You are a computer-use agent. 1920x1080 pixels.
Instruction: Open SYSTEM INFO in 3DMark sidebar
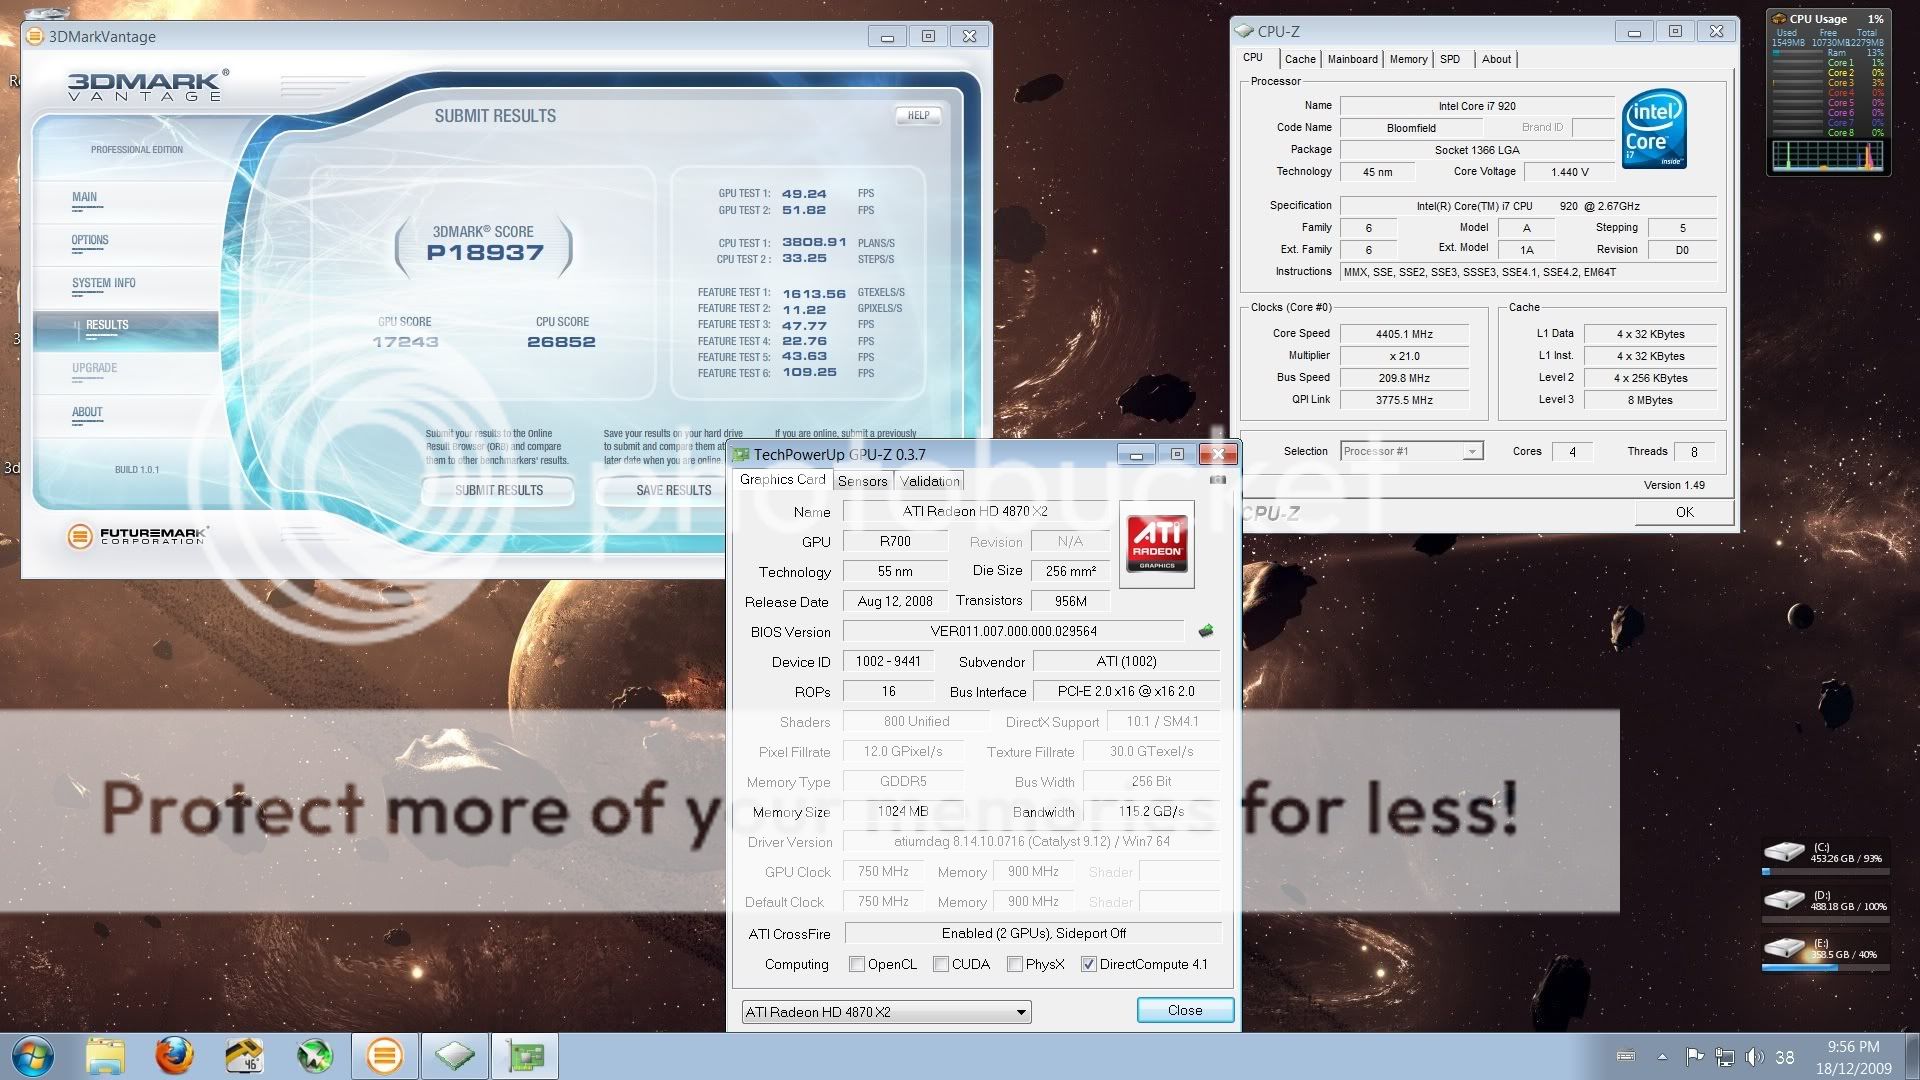tap(103, 283)
